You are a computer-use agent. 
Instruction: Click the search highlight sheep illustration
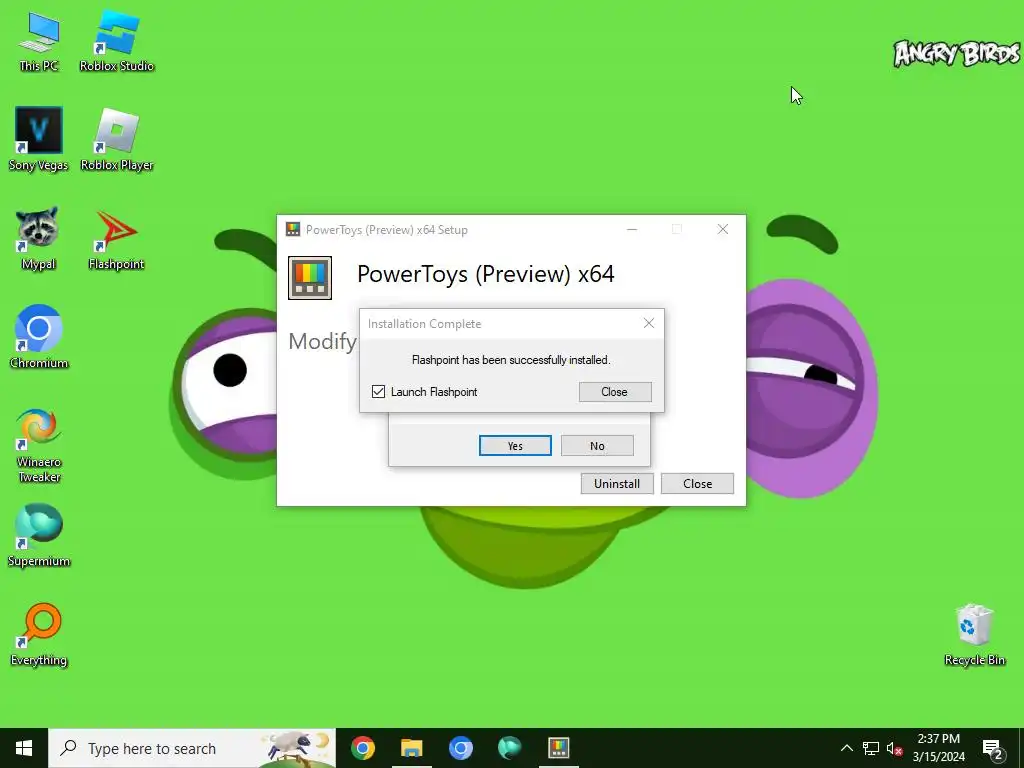tap(295, 748)
